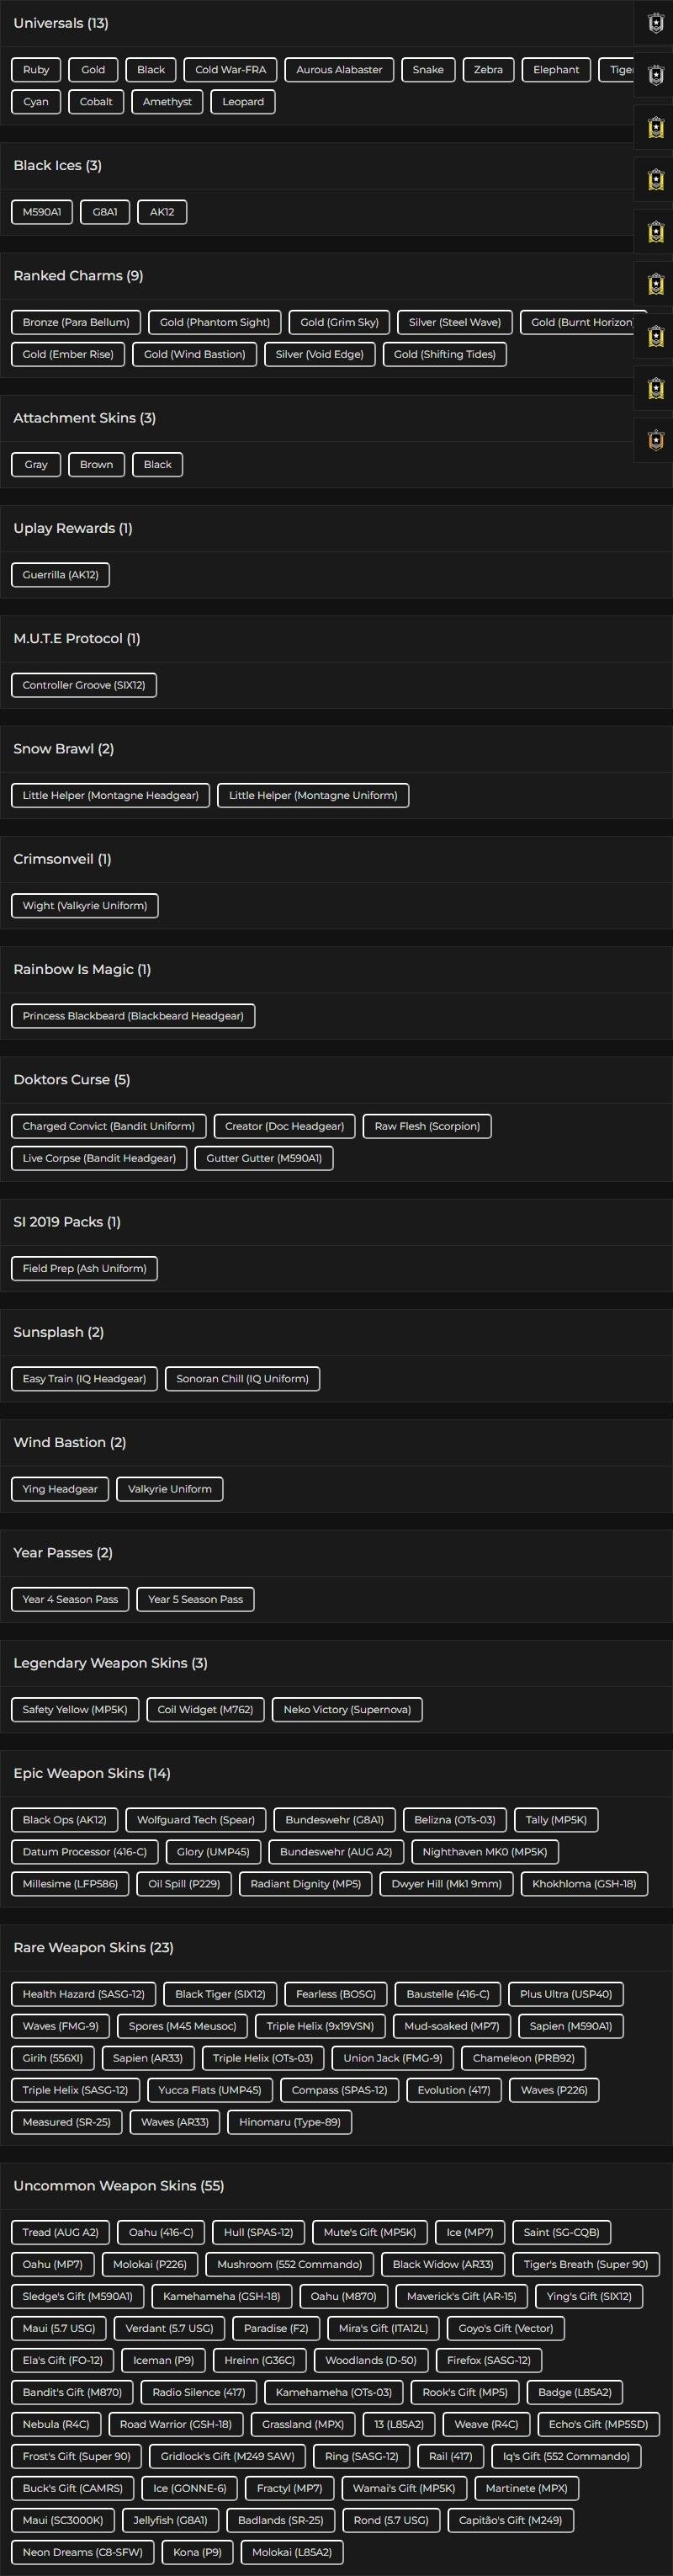Select the gold charm icon directly above bronze

point(656,388)
